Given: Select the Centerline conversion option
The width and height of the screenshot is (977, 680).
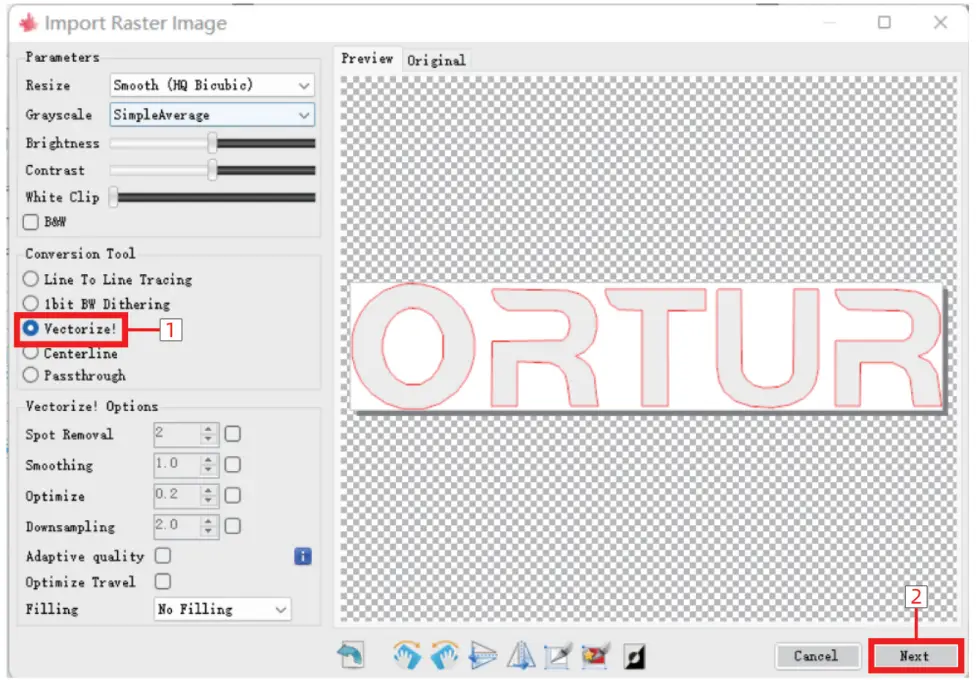Looking at the screenshot, I should 31,353.
